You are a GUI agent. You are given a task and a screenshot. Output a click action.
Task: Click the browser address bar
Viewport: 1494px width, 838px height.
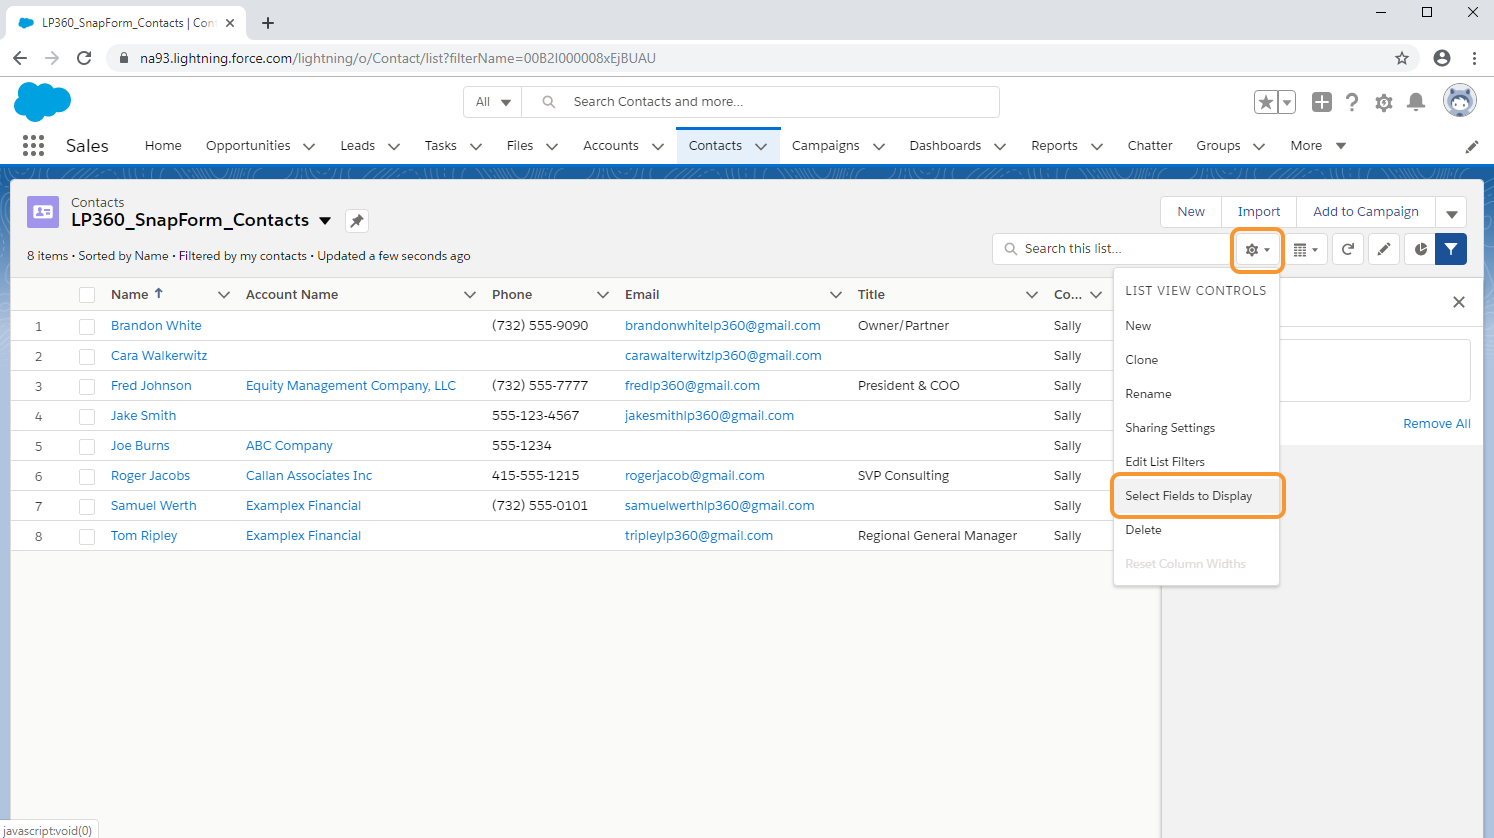tap(760, 58)
